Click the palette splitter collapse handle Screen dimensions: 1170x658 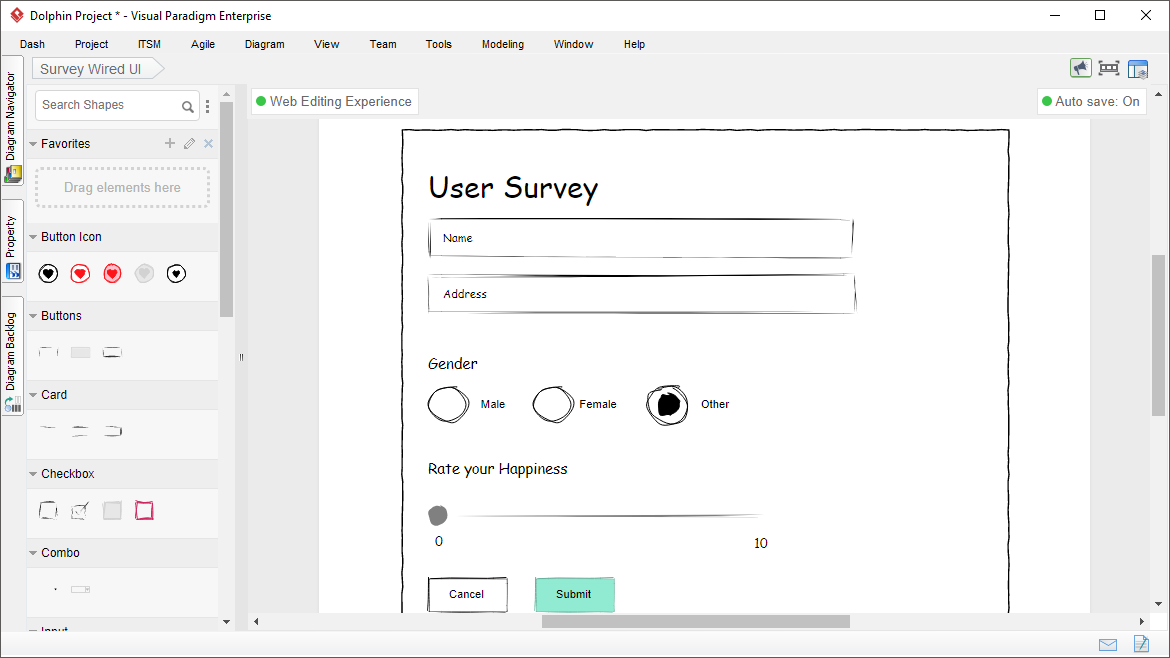coord(241,357)
